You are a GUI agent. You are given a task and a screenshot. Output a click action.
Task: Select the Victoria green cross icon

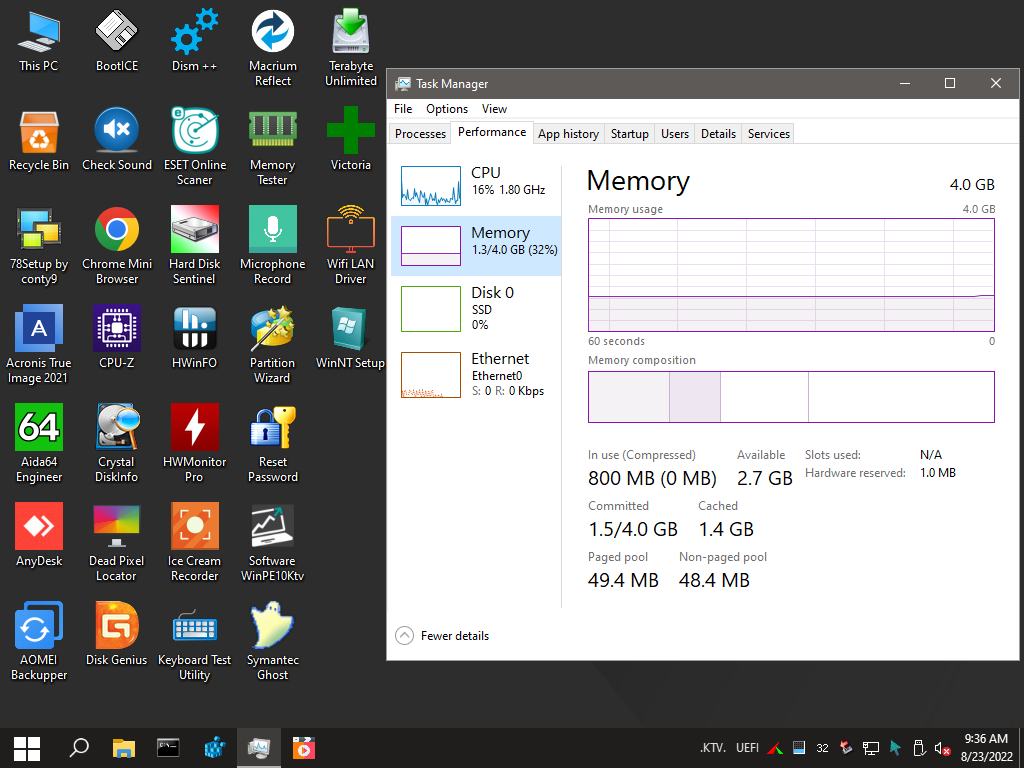(350, 131)
